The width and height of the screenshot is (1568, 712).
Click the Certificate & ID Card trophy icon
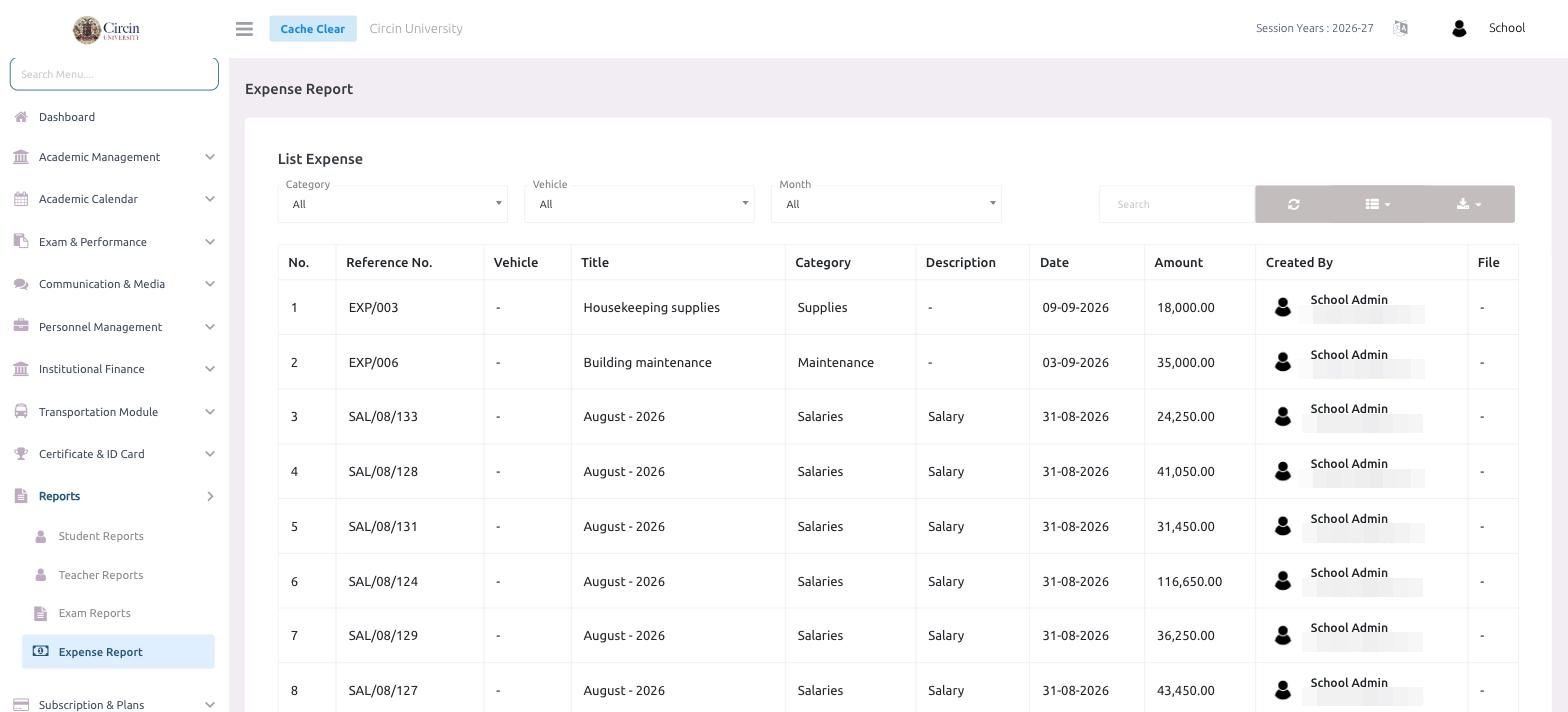[21, 454]
